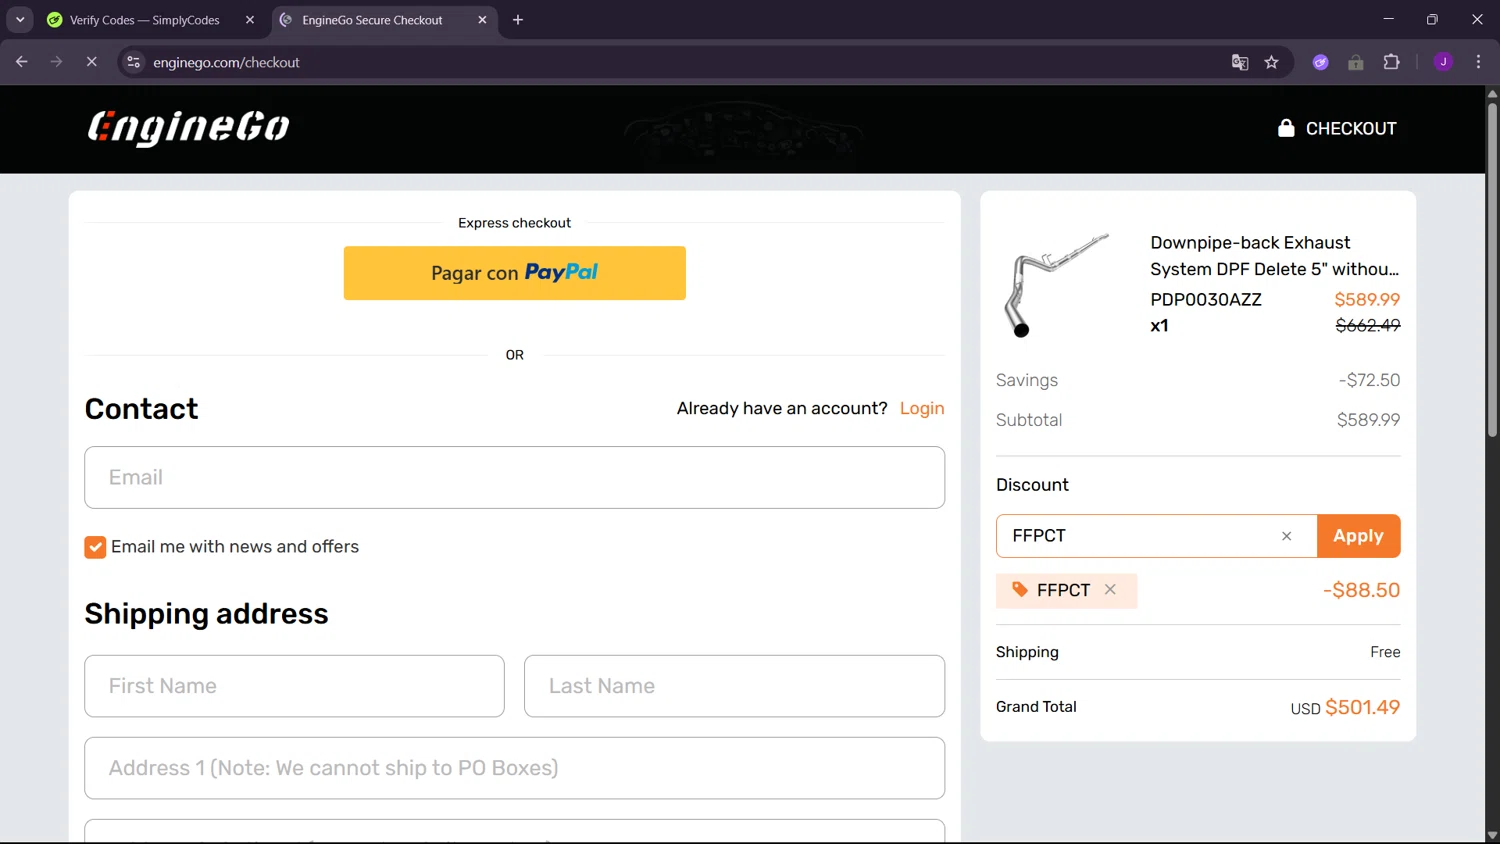The width and height of the screenshot is (1500, 844).
Task: Close the Verify Codes tab
Action: (250, 20)
